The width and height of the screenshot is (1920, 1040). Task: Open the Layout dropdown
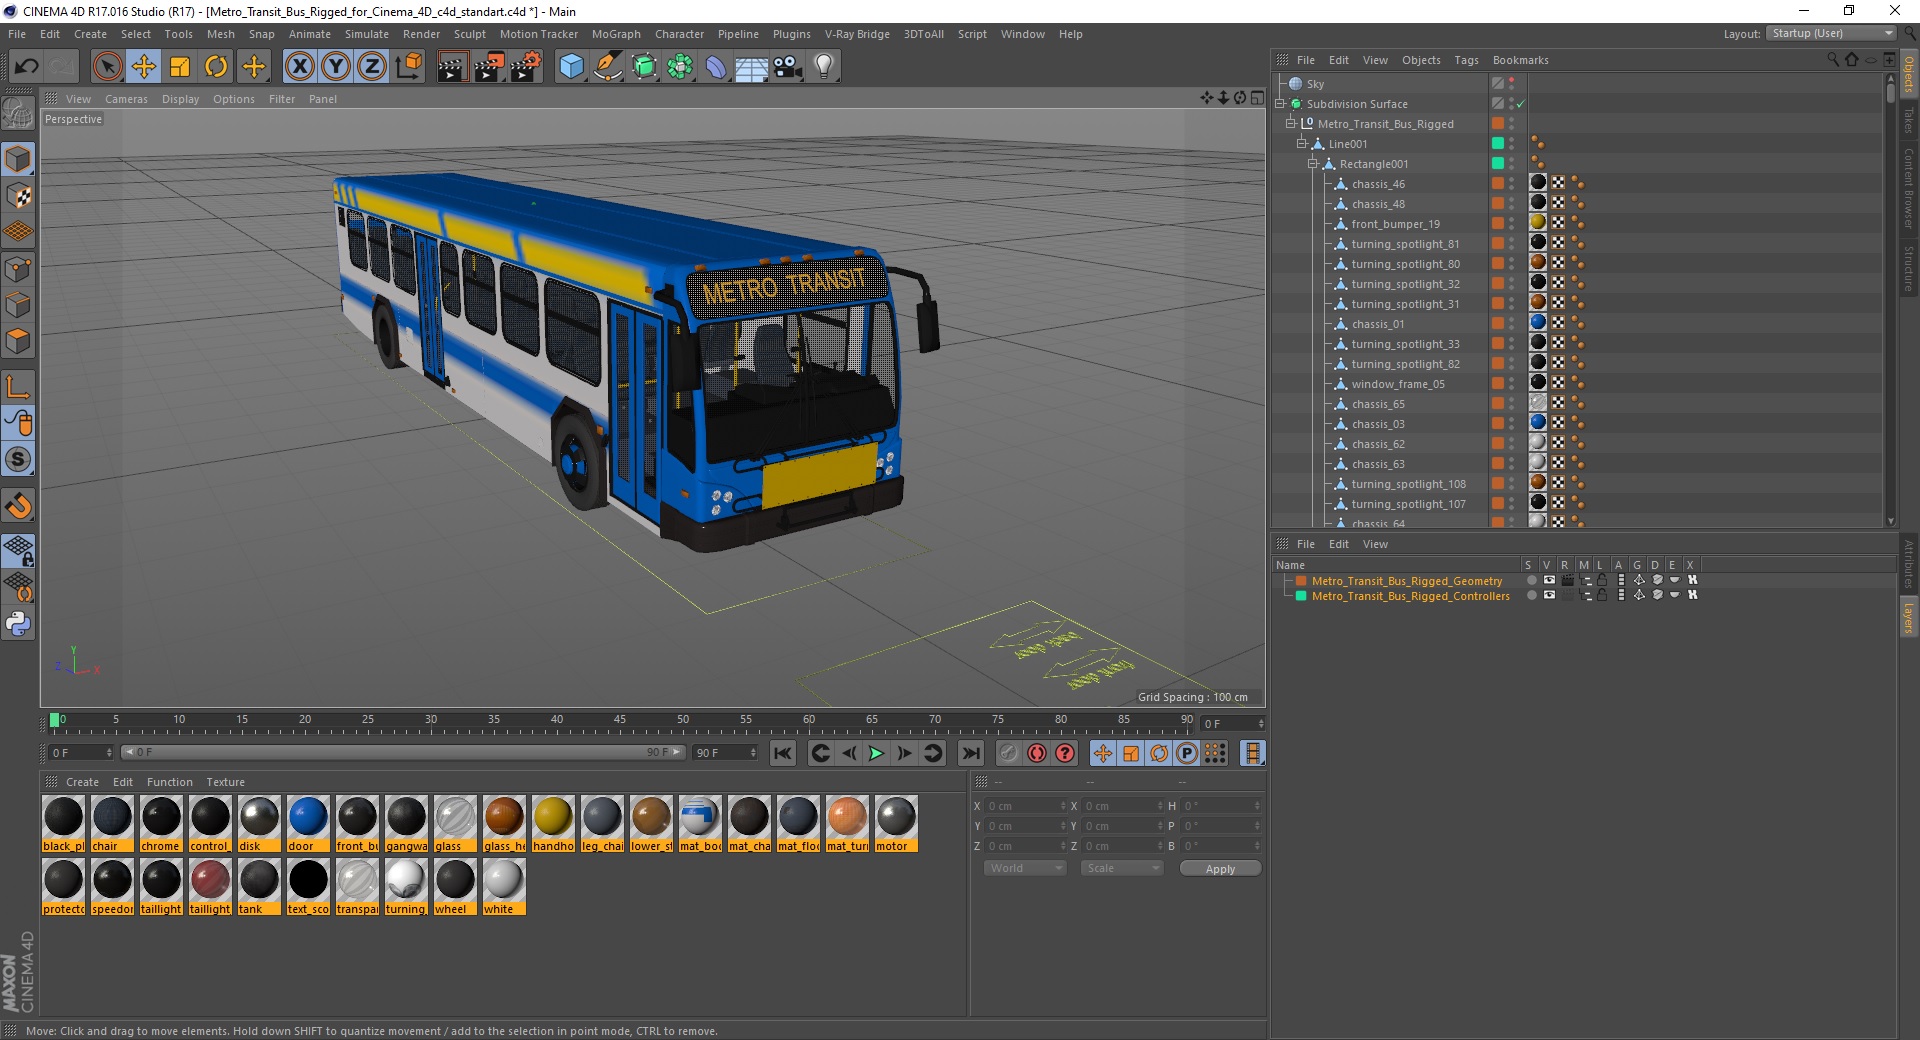pyautogui.click(x=1831, y=33)
